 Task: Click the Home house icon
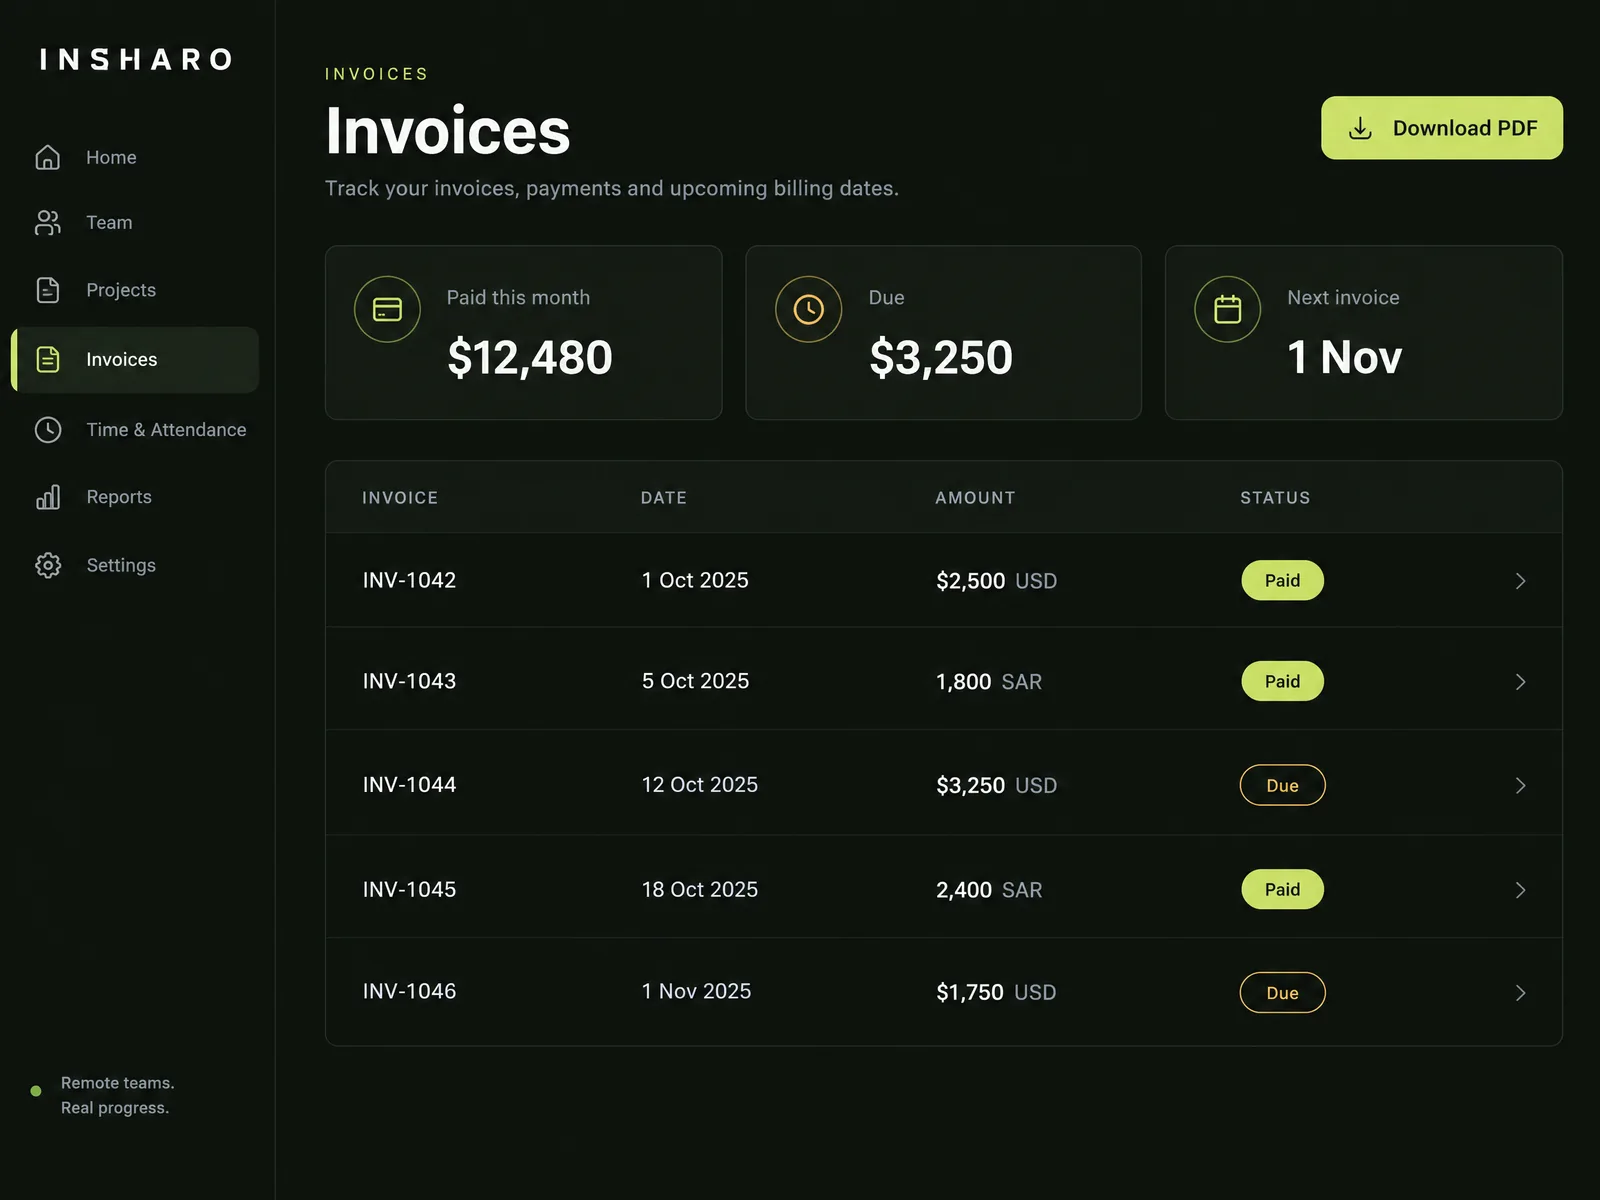point(48,157)
